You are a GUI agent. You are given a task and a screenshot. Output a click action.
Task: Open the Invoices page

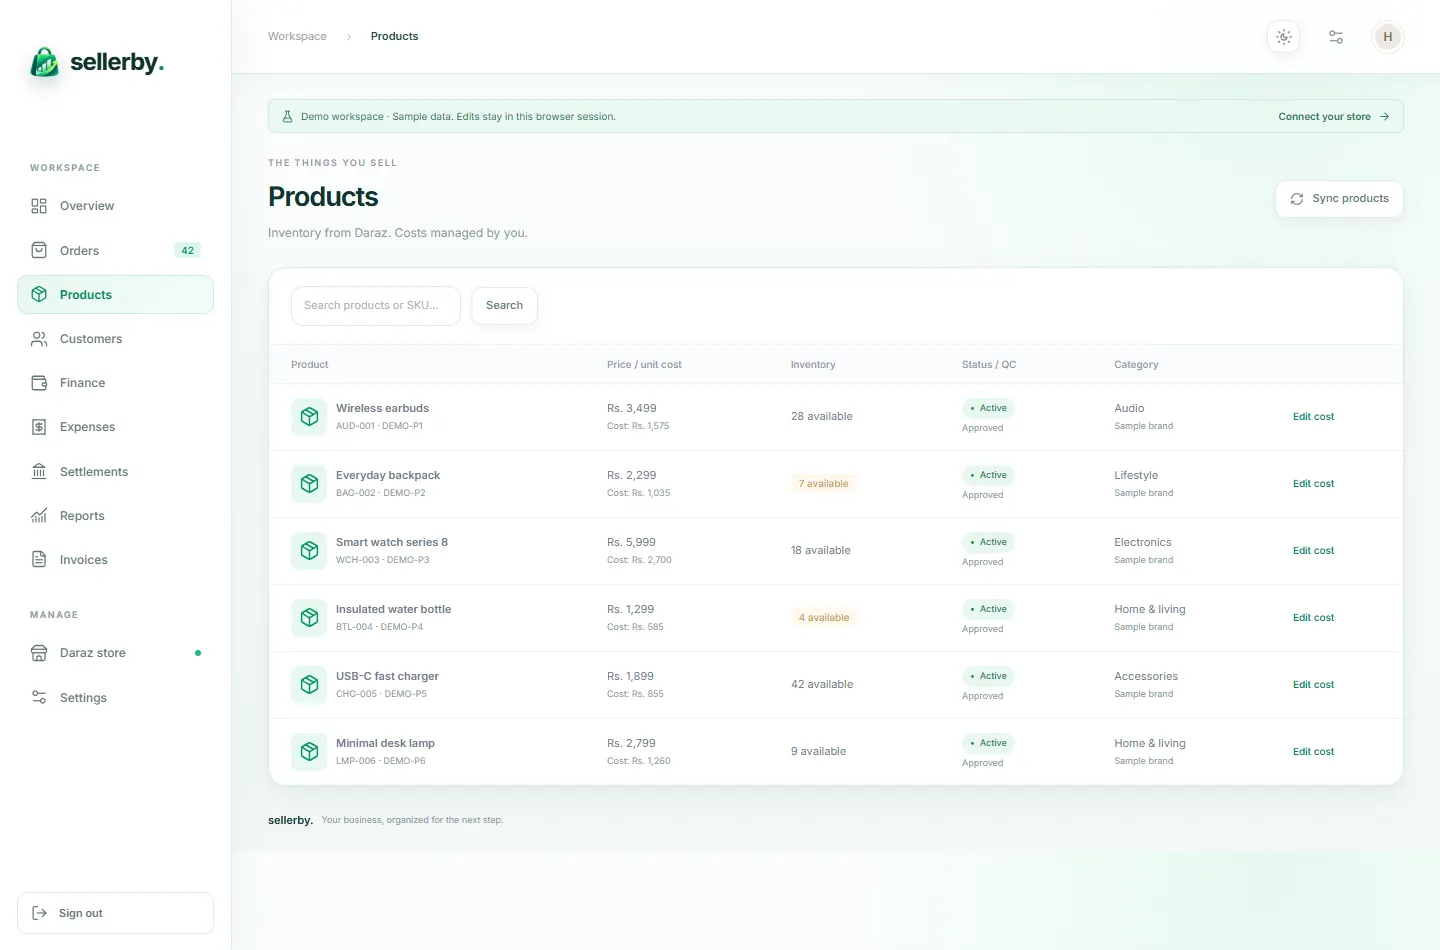click(x=115, y=560)
